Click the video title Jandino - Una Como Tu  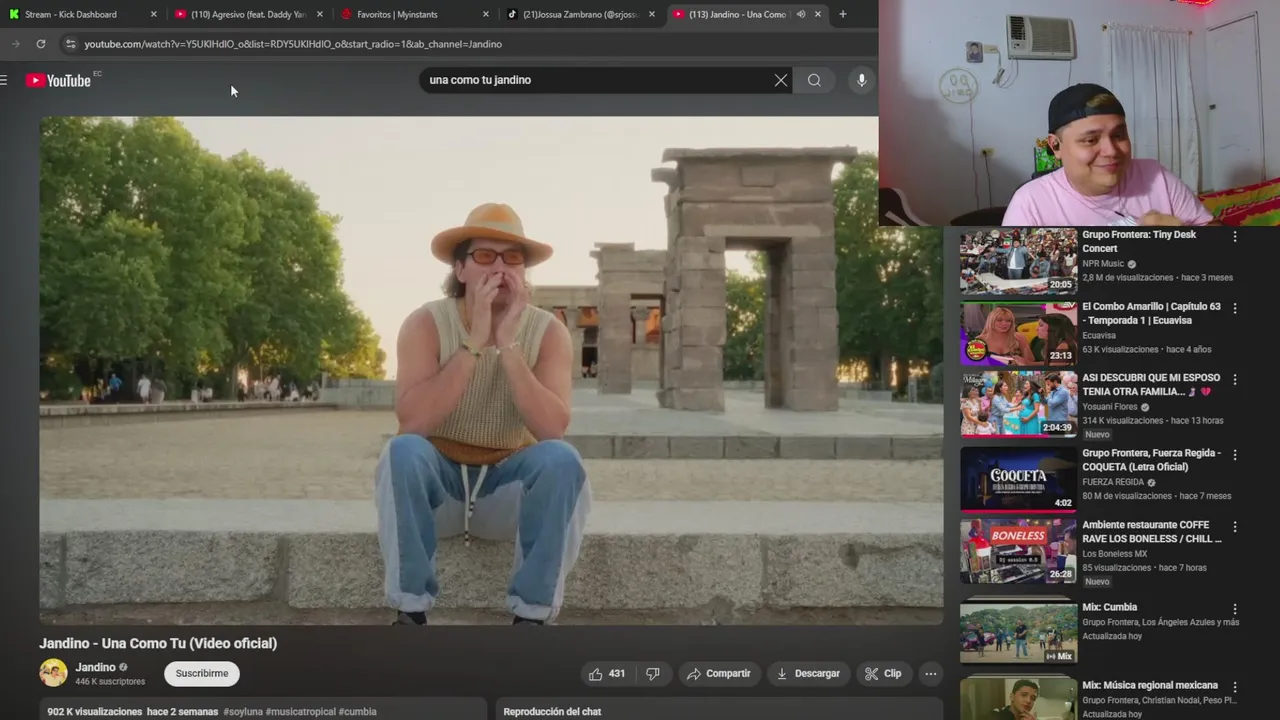tap(158, 643)
